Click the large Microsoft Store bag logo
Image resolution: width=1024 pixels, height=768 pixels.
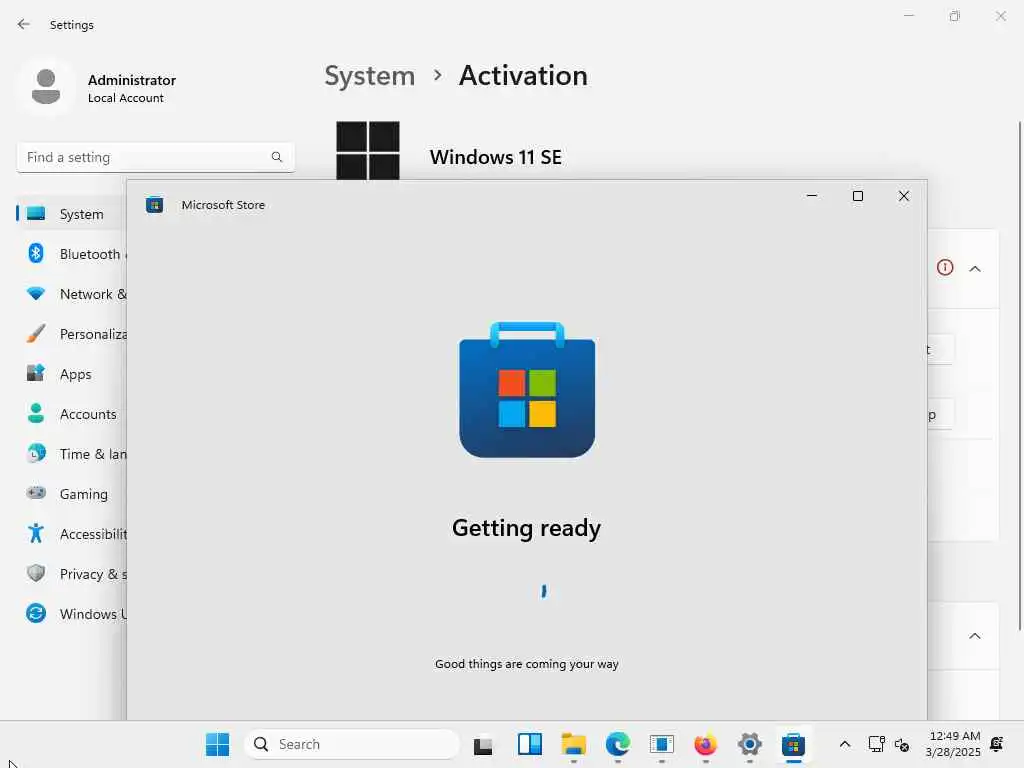(x=527, y=389)
